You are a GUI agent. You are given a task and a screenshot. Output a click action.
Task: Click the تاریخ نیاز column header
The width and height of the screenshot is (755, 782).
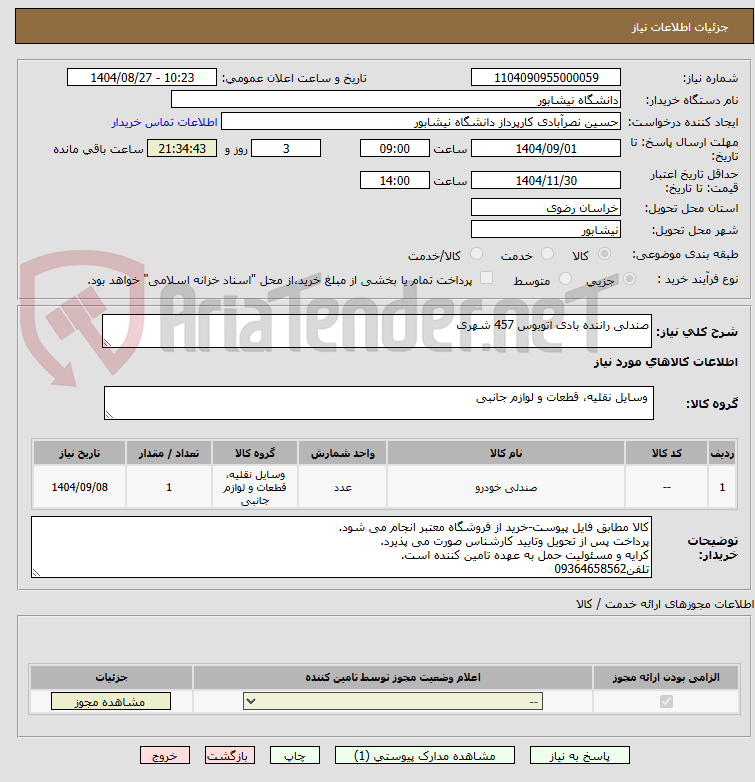coord(79,453)
